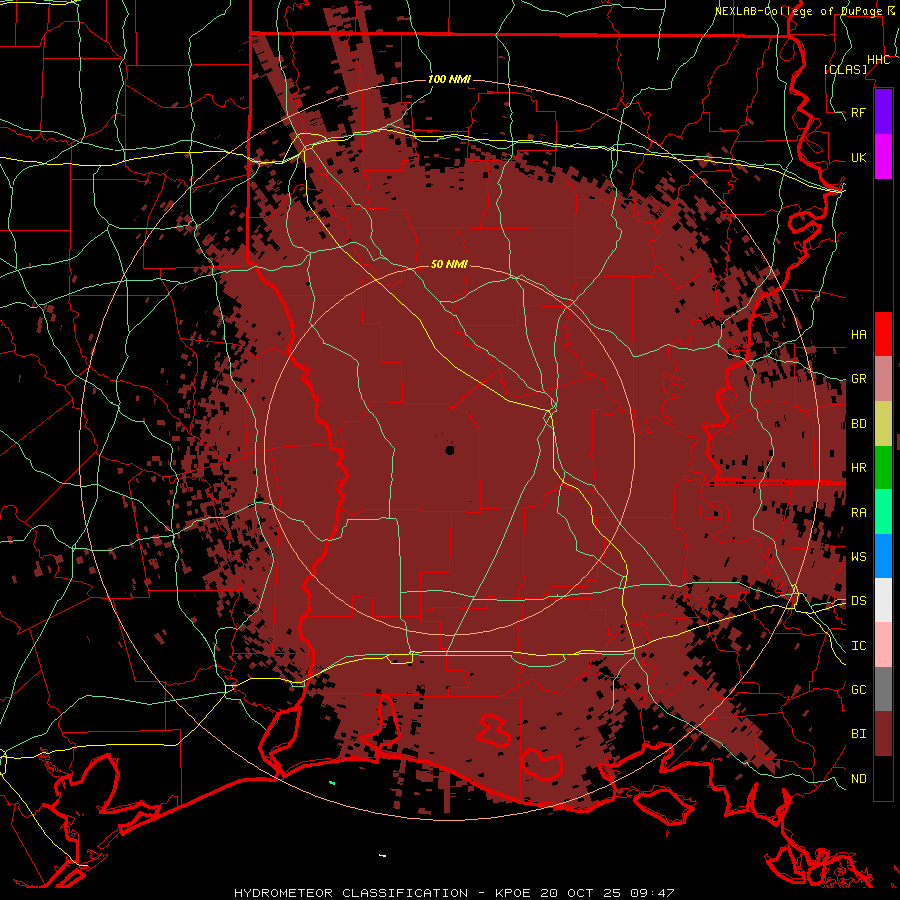The height and width of the screenshot is (900, 900).
Task: Click the "UK" legend label
Action: [858, 157]
